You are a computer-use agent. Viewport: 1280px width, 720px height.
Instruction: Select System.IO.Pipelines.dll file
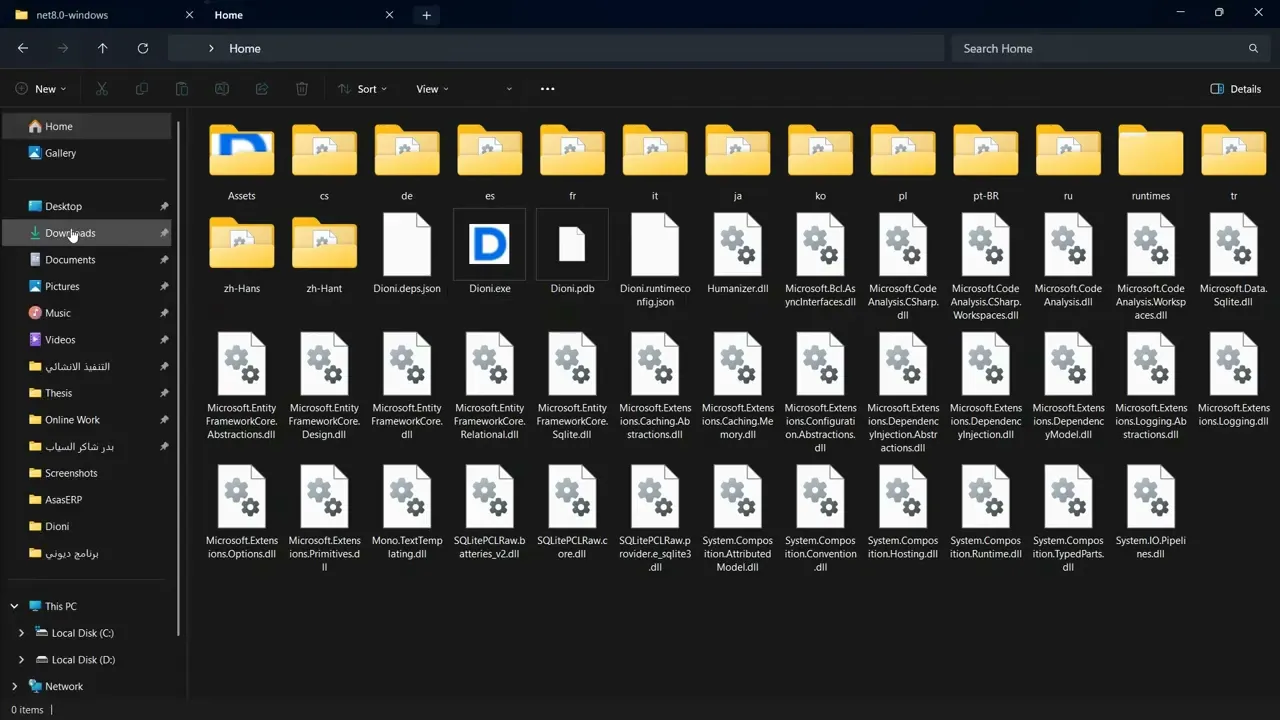pyautogui.click(x=1151, y=512)
